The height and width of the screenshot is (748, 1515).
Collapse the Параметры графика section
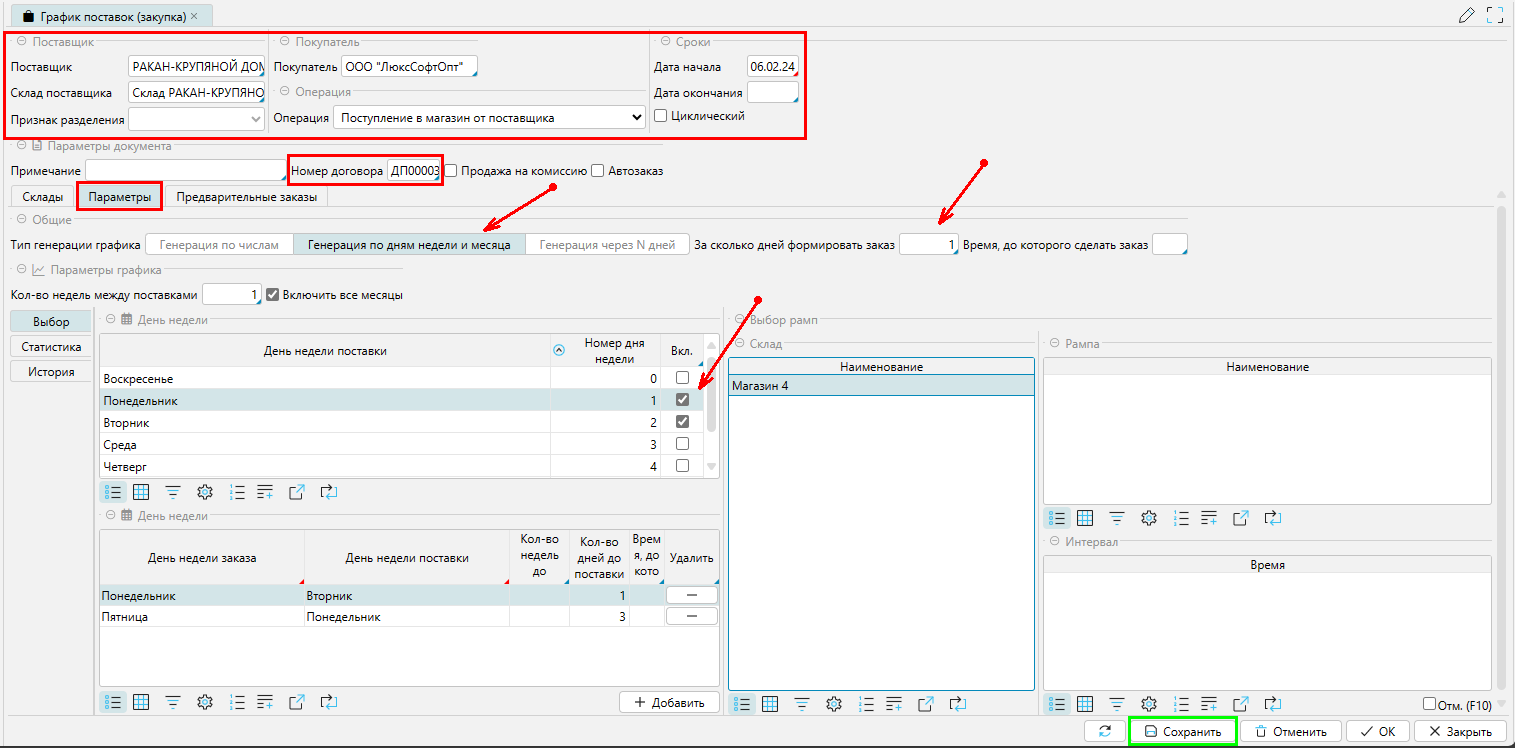[22, 270]
